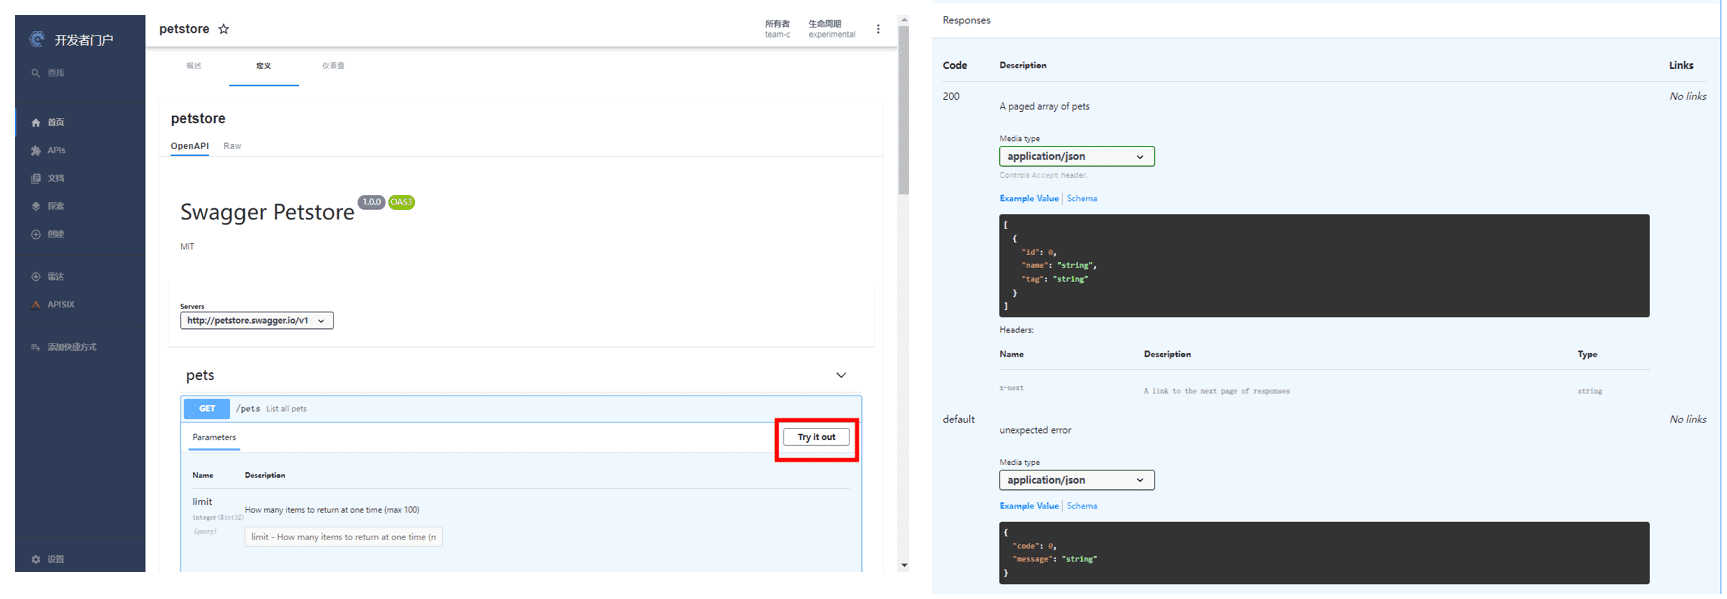Click the default response example JSON block
Image resolution: width=1727 pixels, height=599 pixels.
pyautogui.click(x=1324, y=553)
